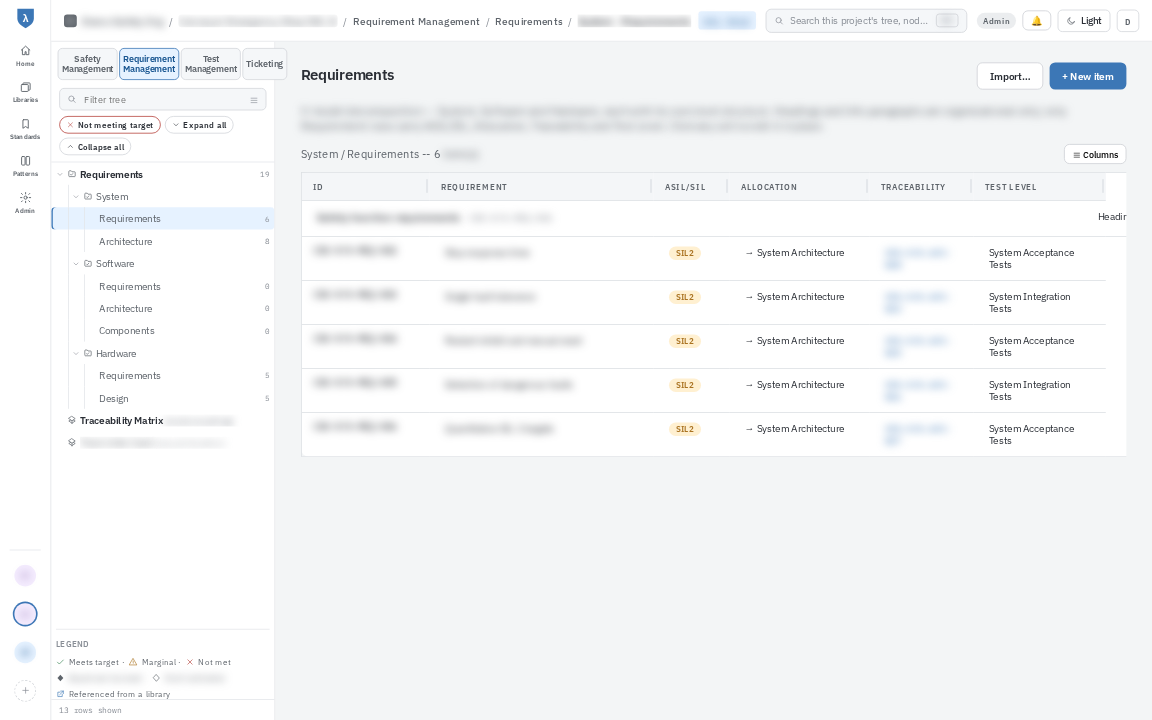Click the ASIL/SIL column header

685,187
